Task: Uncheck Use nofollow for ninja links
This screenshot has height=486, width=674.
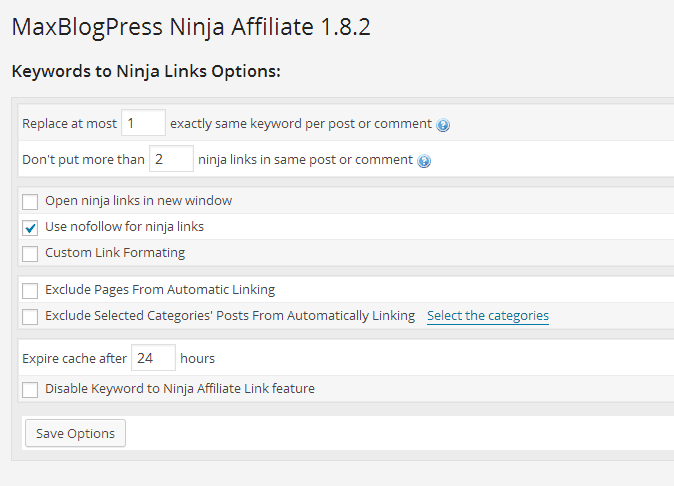Action: (x=30, y=228)
